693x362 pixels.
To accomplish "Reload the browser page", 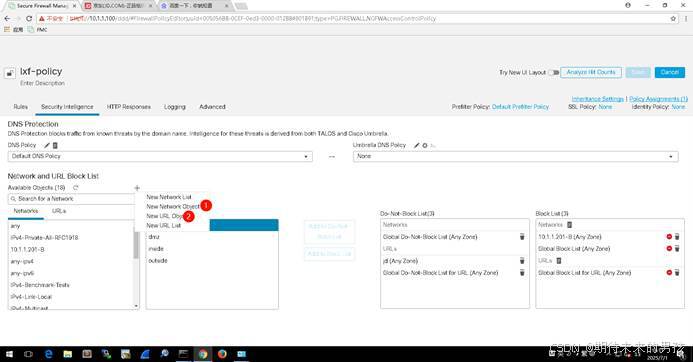I will [x=29, y=19].
